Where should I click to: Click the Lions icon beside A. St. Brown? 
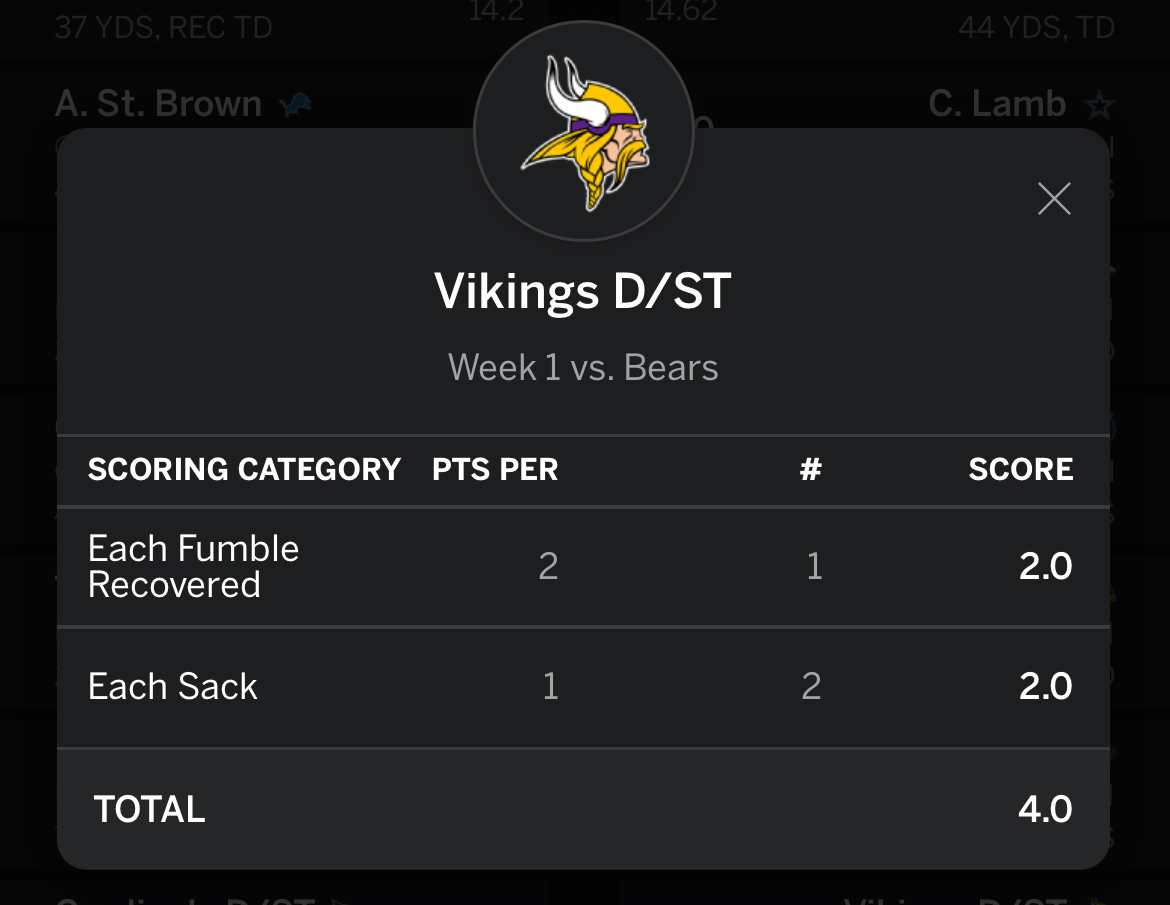295,104
